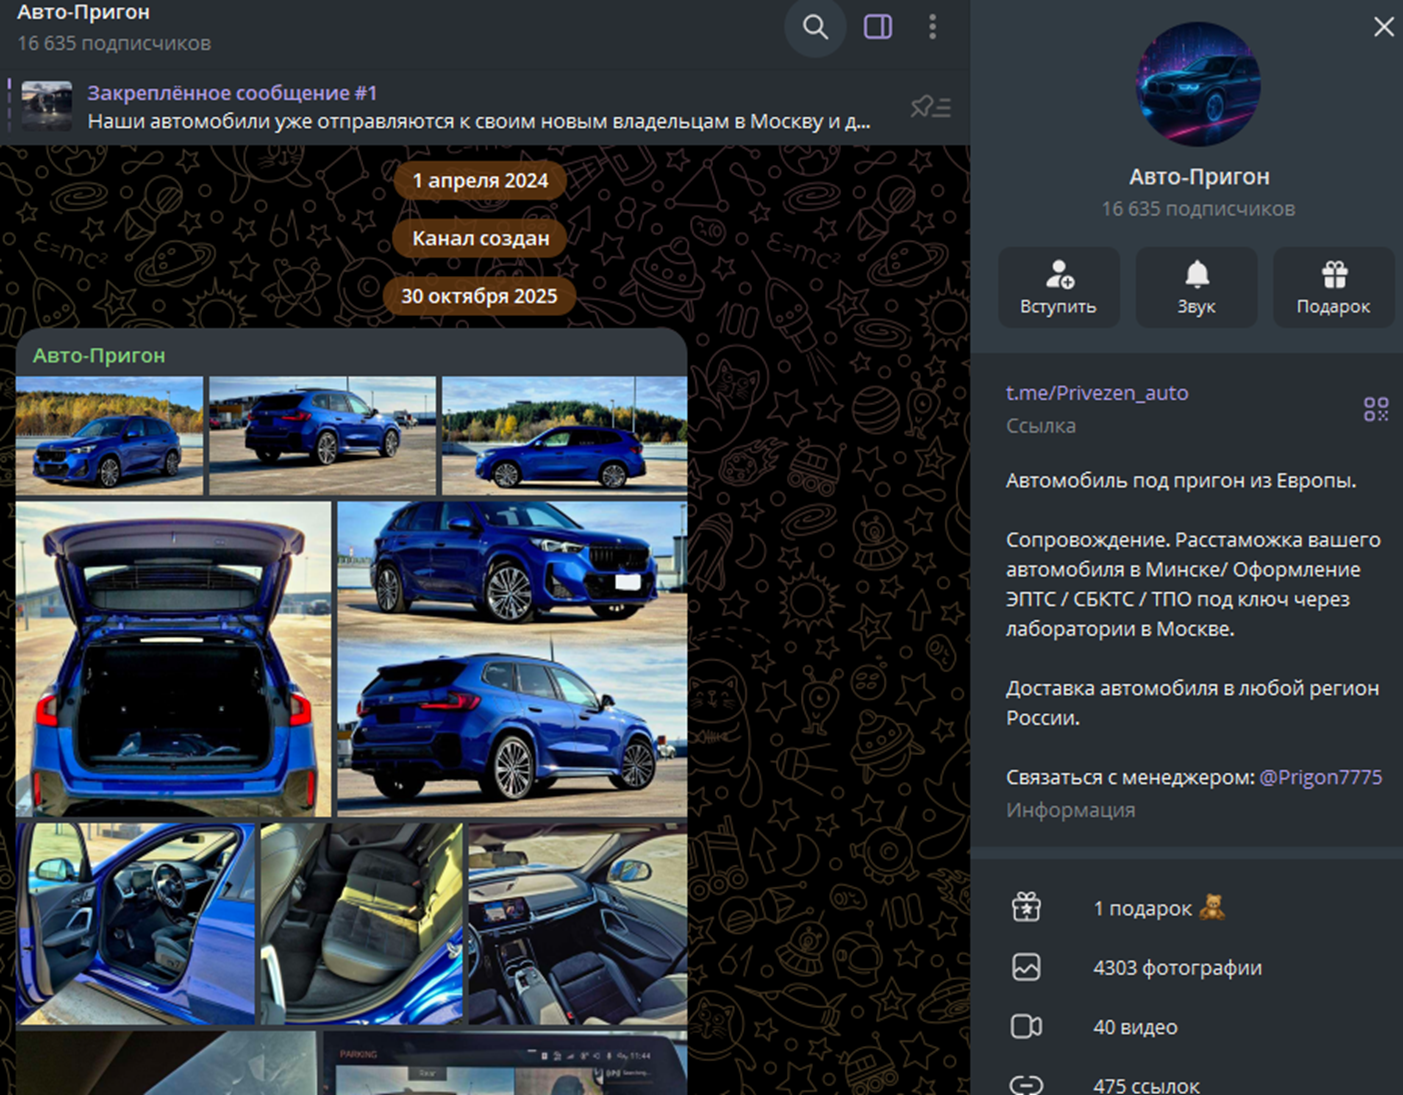
Task: Open the 475 ссылок shared links
Action: 1145,1084
